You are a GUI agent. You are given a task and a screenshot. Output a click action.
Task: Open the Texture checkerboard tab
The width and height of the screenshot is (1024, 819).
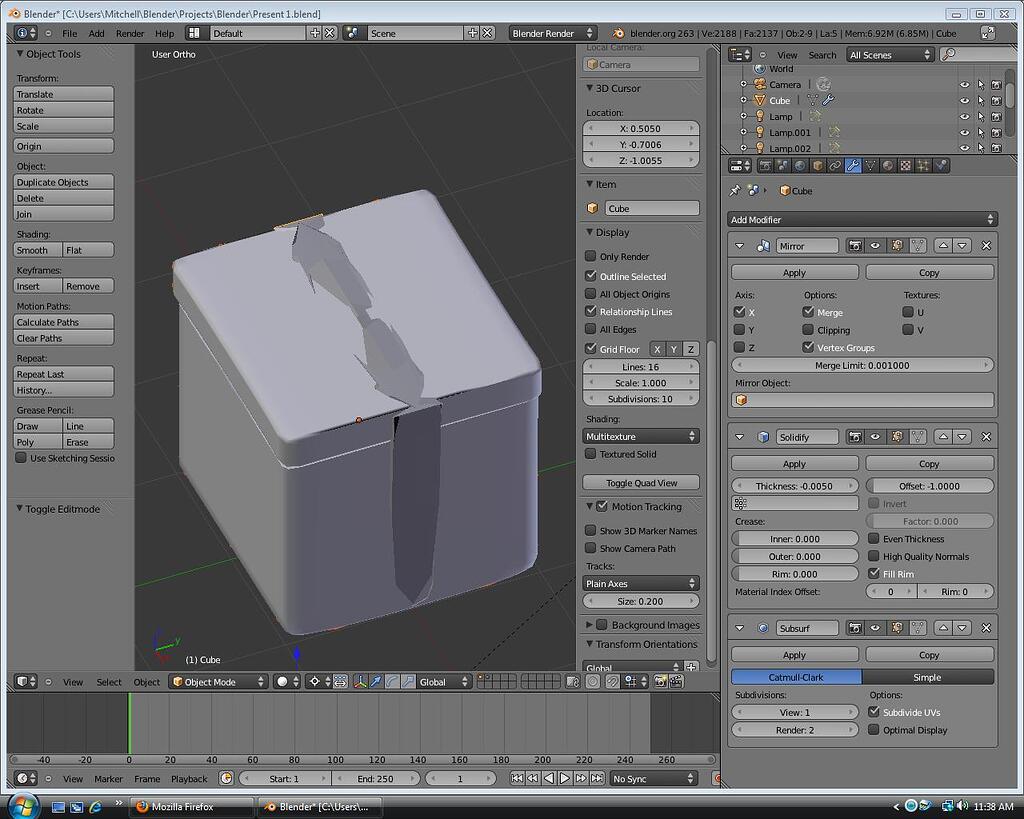906,166
